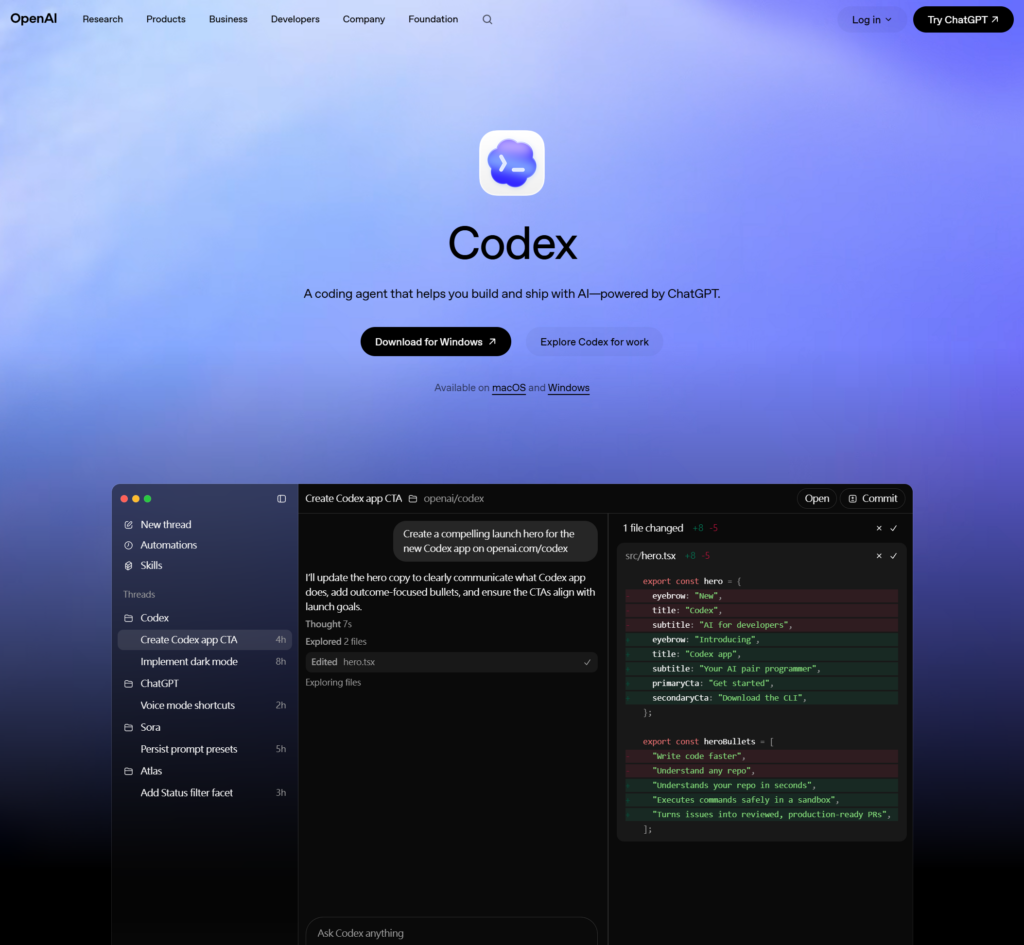Image resolution: width=1024 pixels, height=945 pixels.
Task: Click Explore Codex for work button
Action: [x=594, y=342]
